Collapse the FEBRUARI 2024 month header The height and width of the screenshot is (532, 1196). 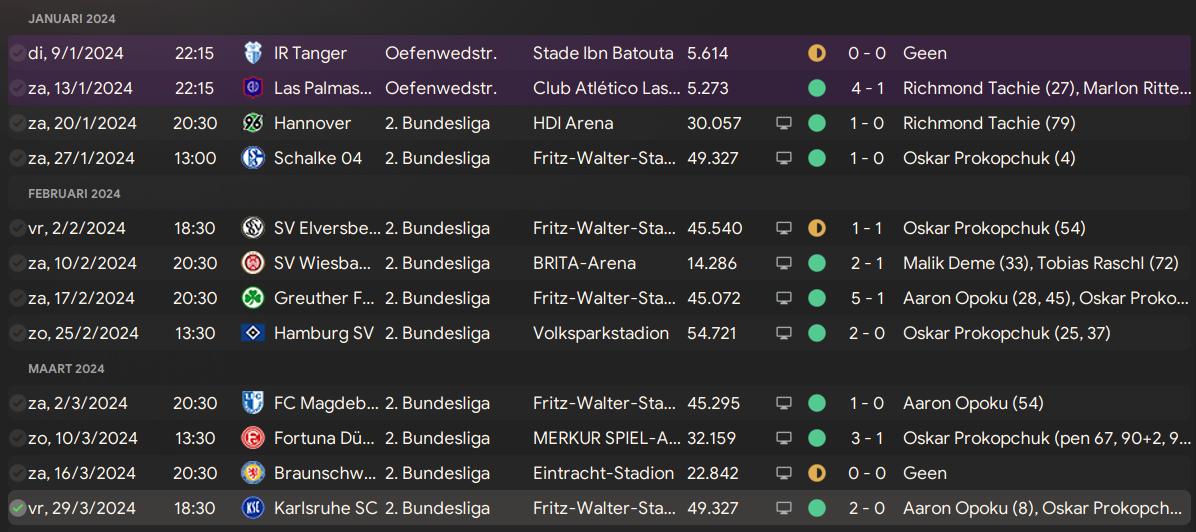click(x=75, y=193)
